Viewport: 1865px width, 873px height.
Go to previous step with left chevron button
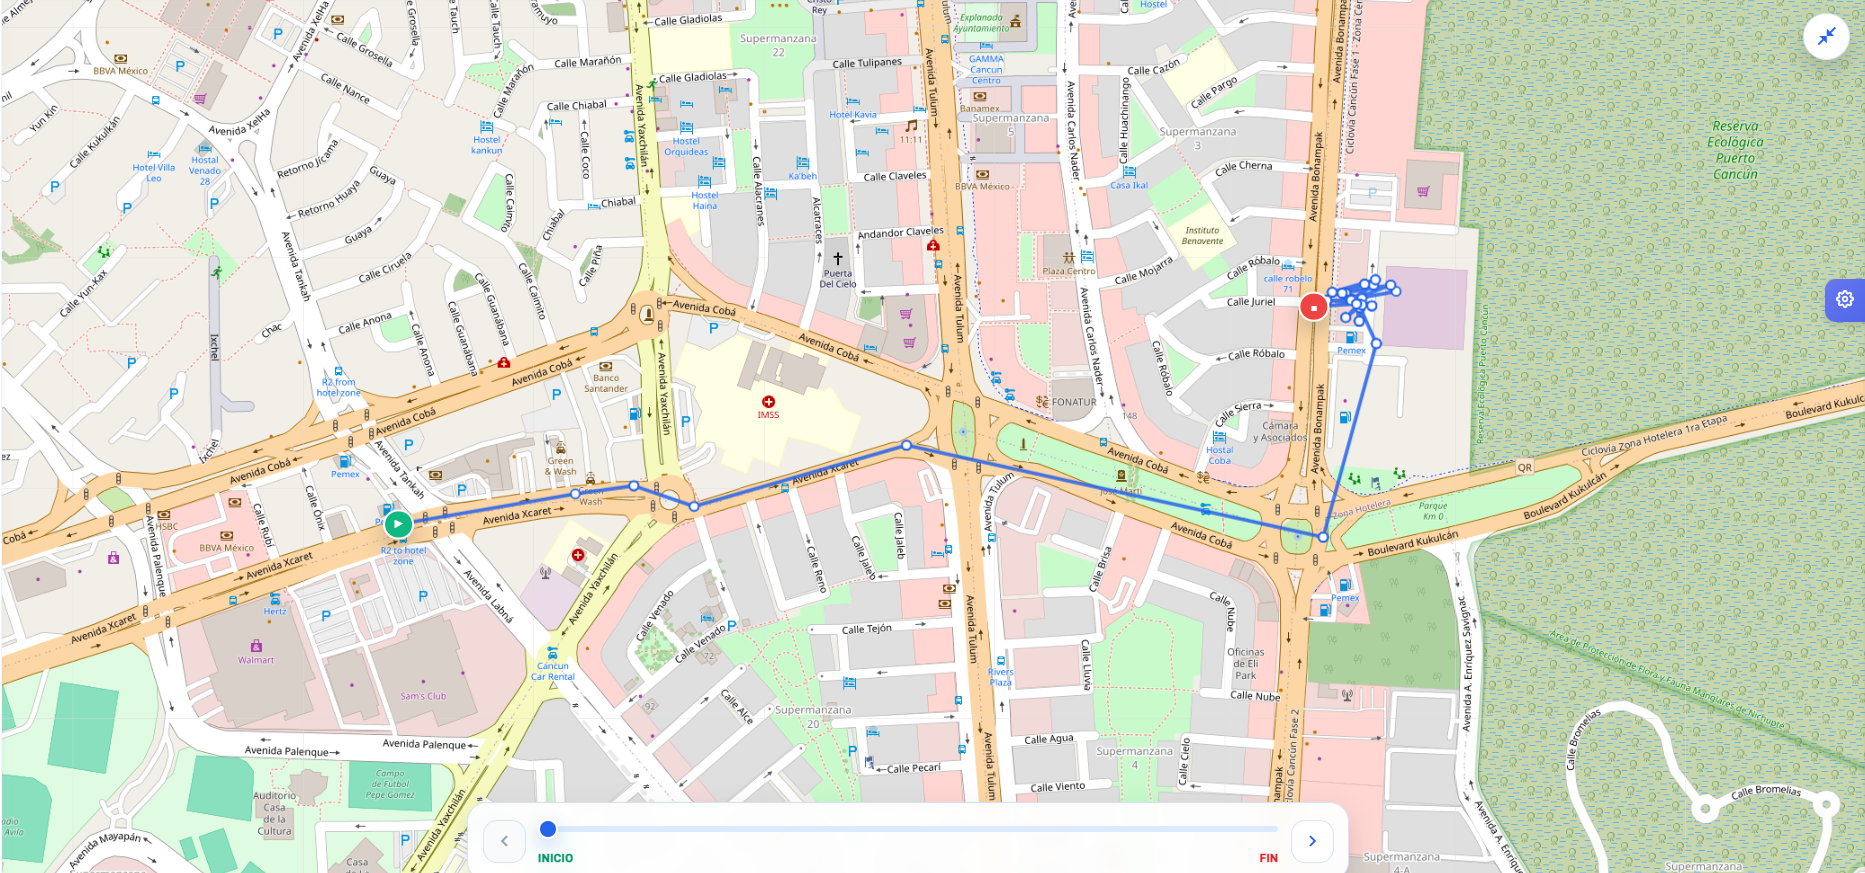(x=504, y=841)
